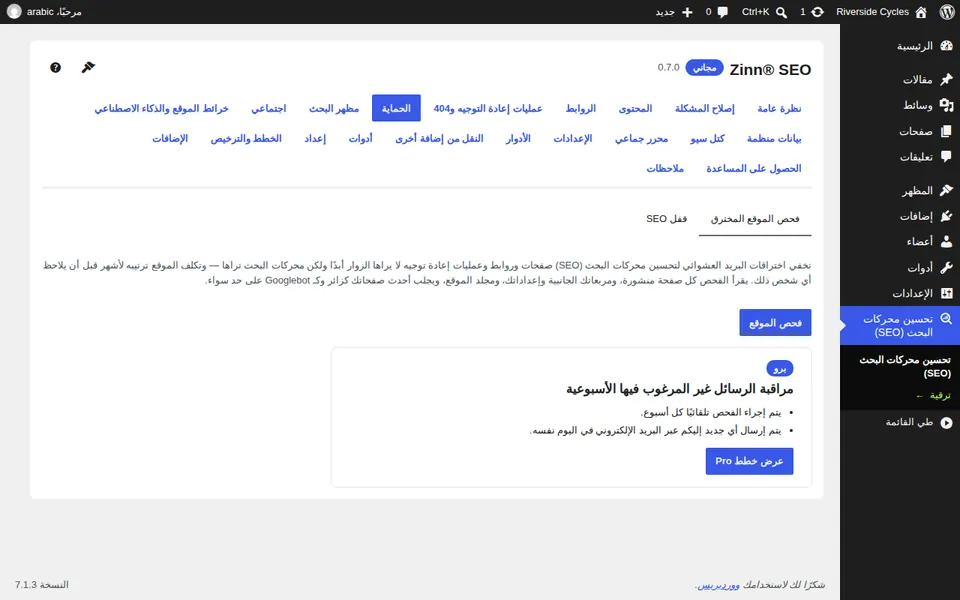Click the user avatar next to مرحبًا arabic
960x600 pixels.
(x=14, y=12)
